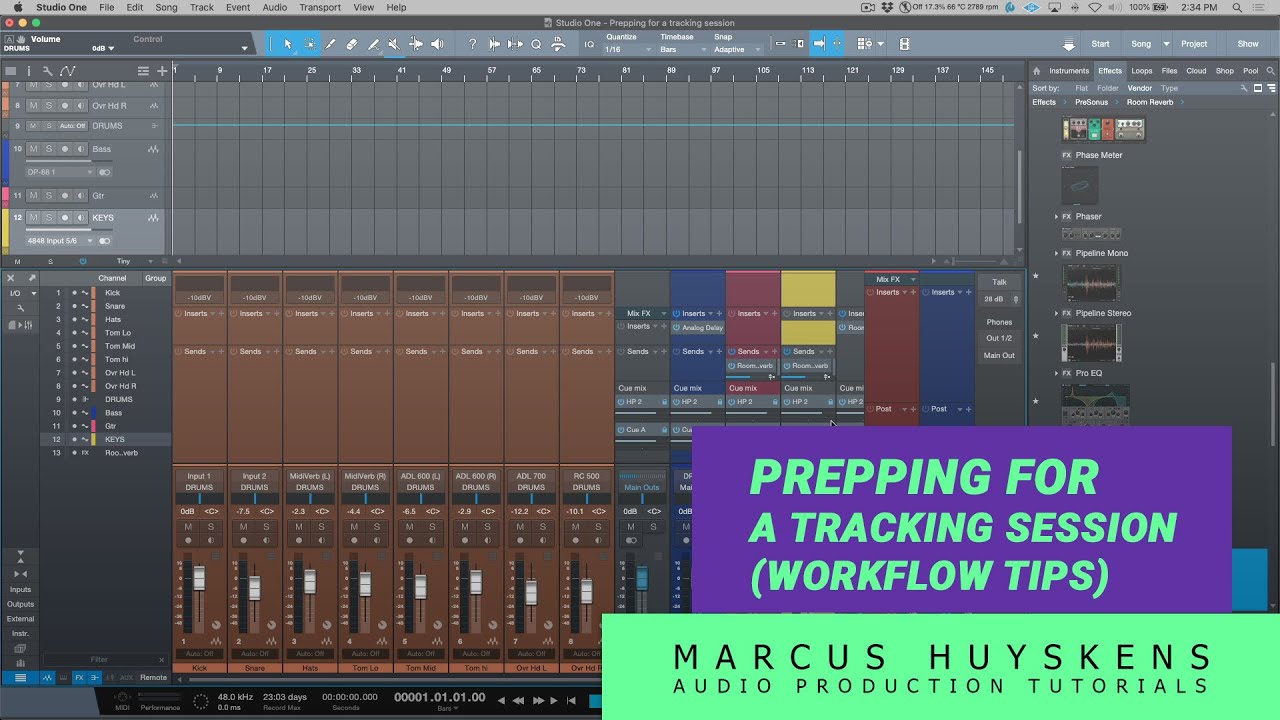
Task: Solo the KEYS track
Action: [49, 217]
